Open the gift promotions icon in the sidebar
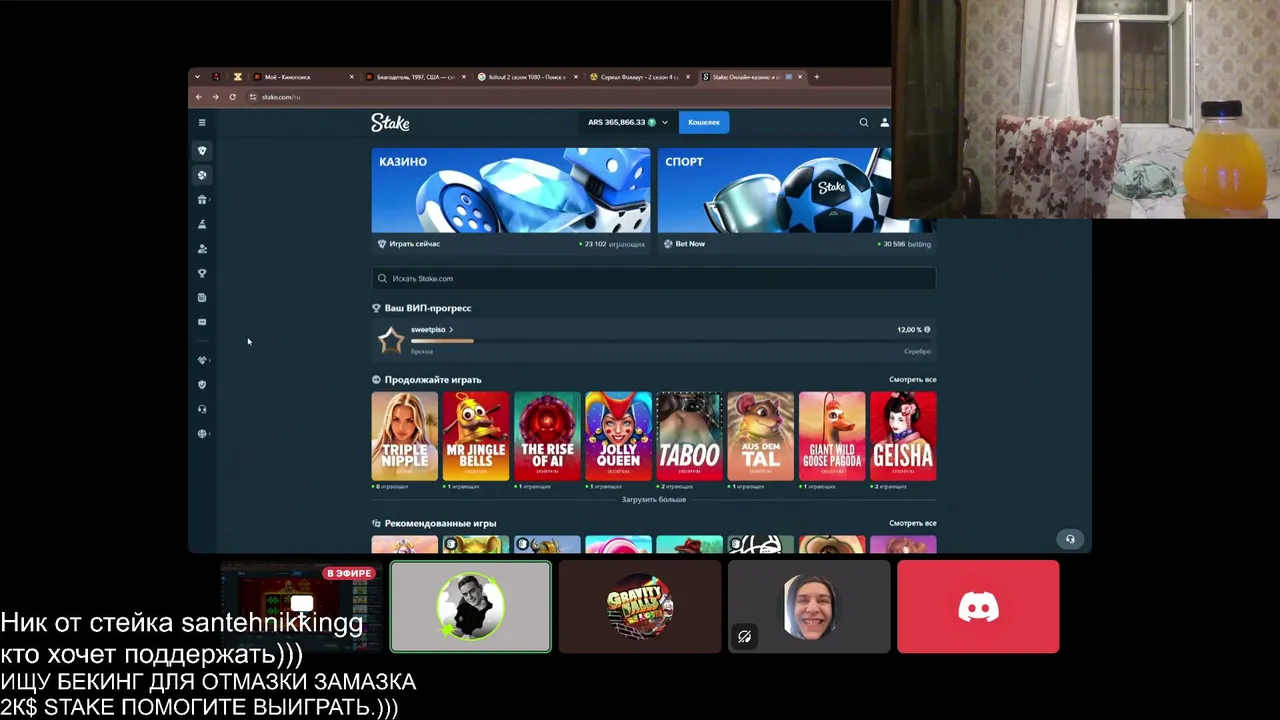 [202, 200]
